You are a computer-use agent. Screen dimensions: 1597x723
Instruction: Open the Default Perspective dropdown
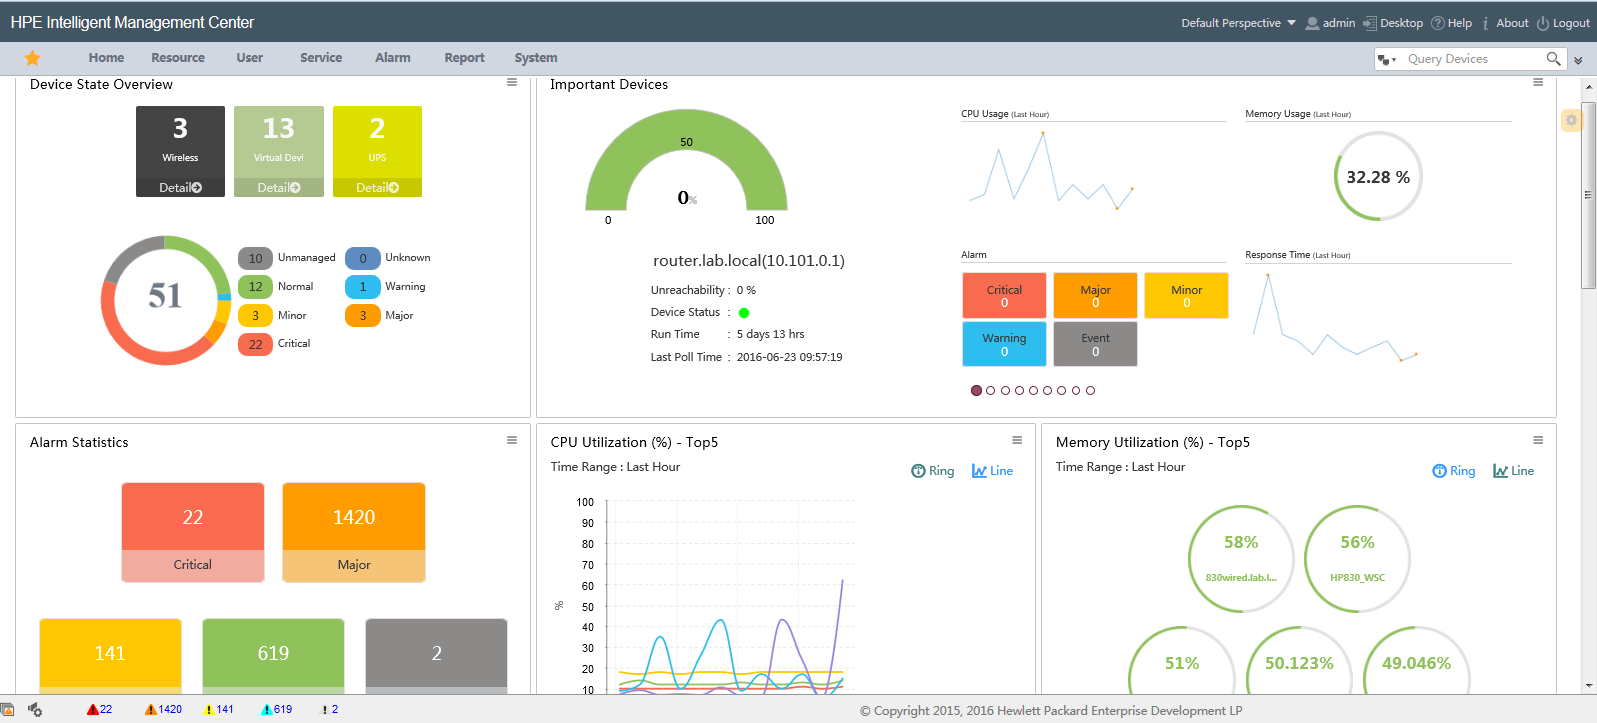1238,23
